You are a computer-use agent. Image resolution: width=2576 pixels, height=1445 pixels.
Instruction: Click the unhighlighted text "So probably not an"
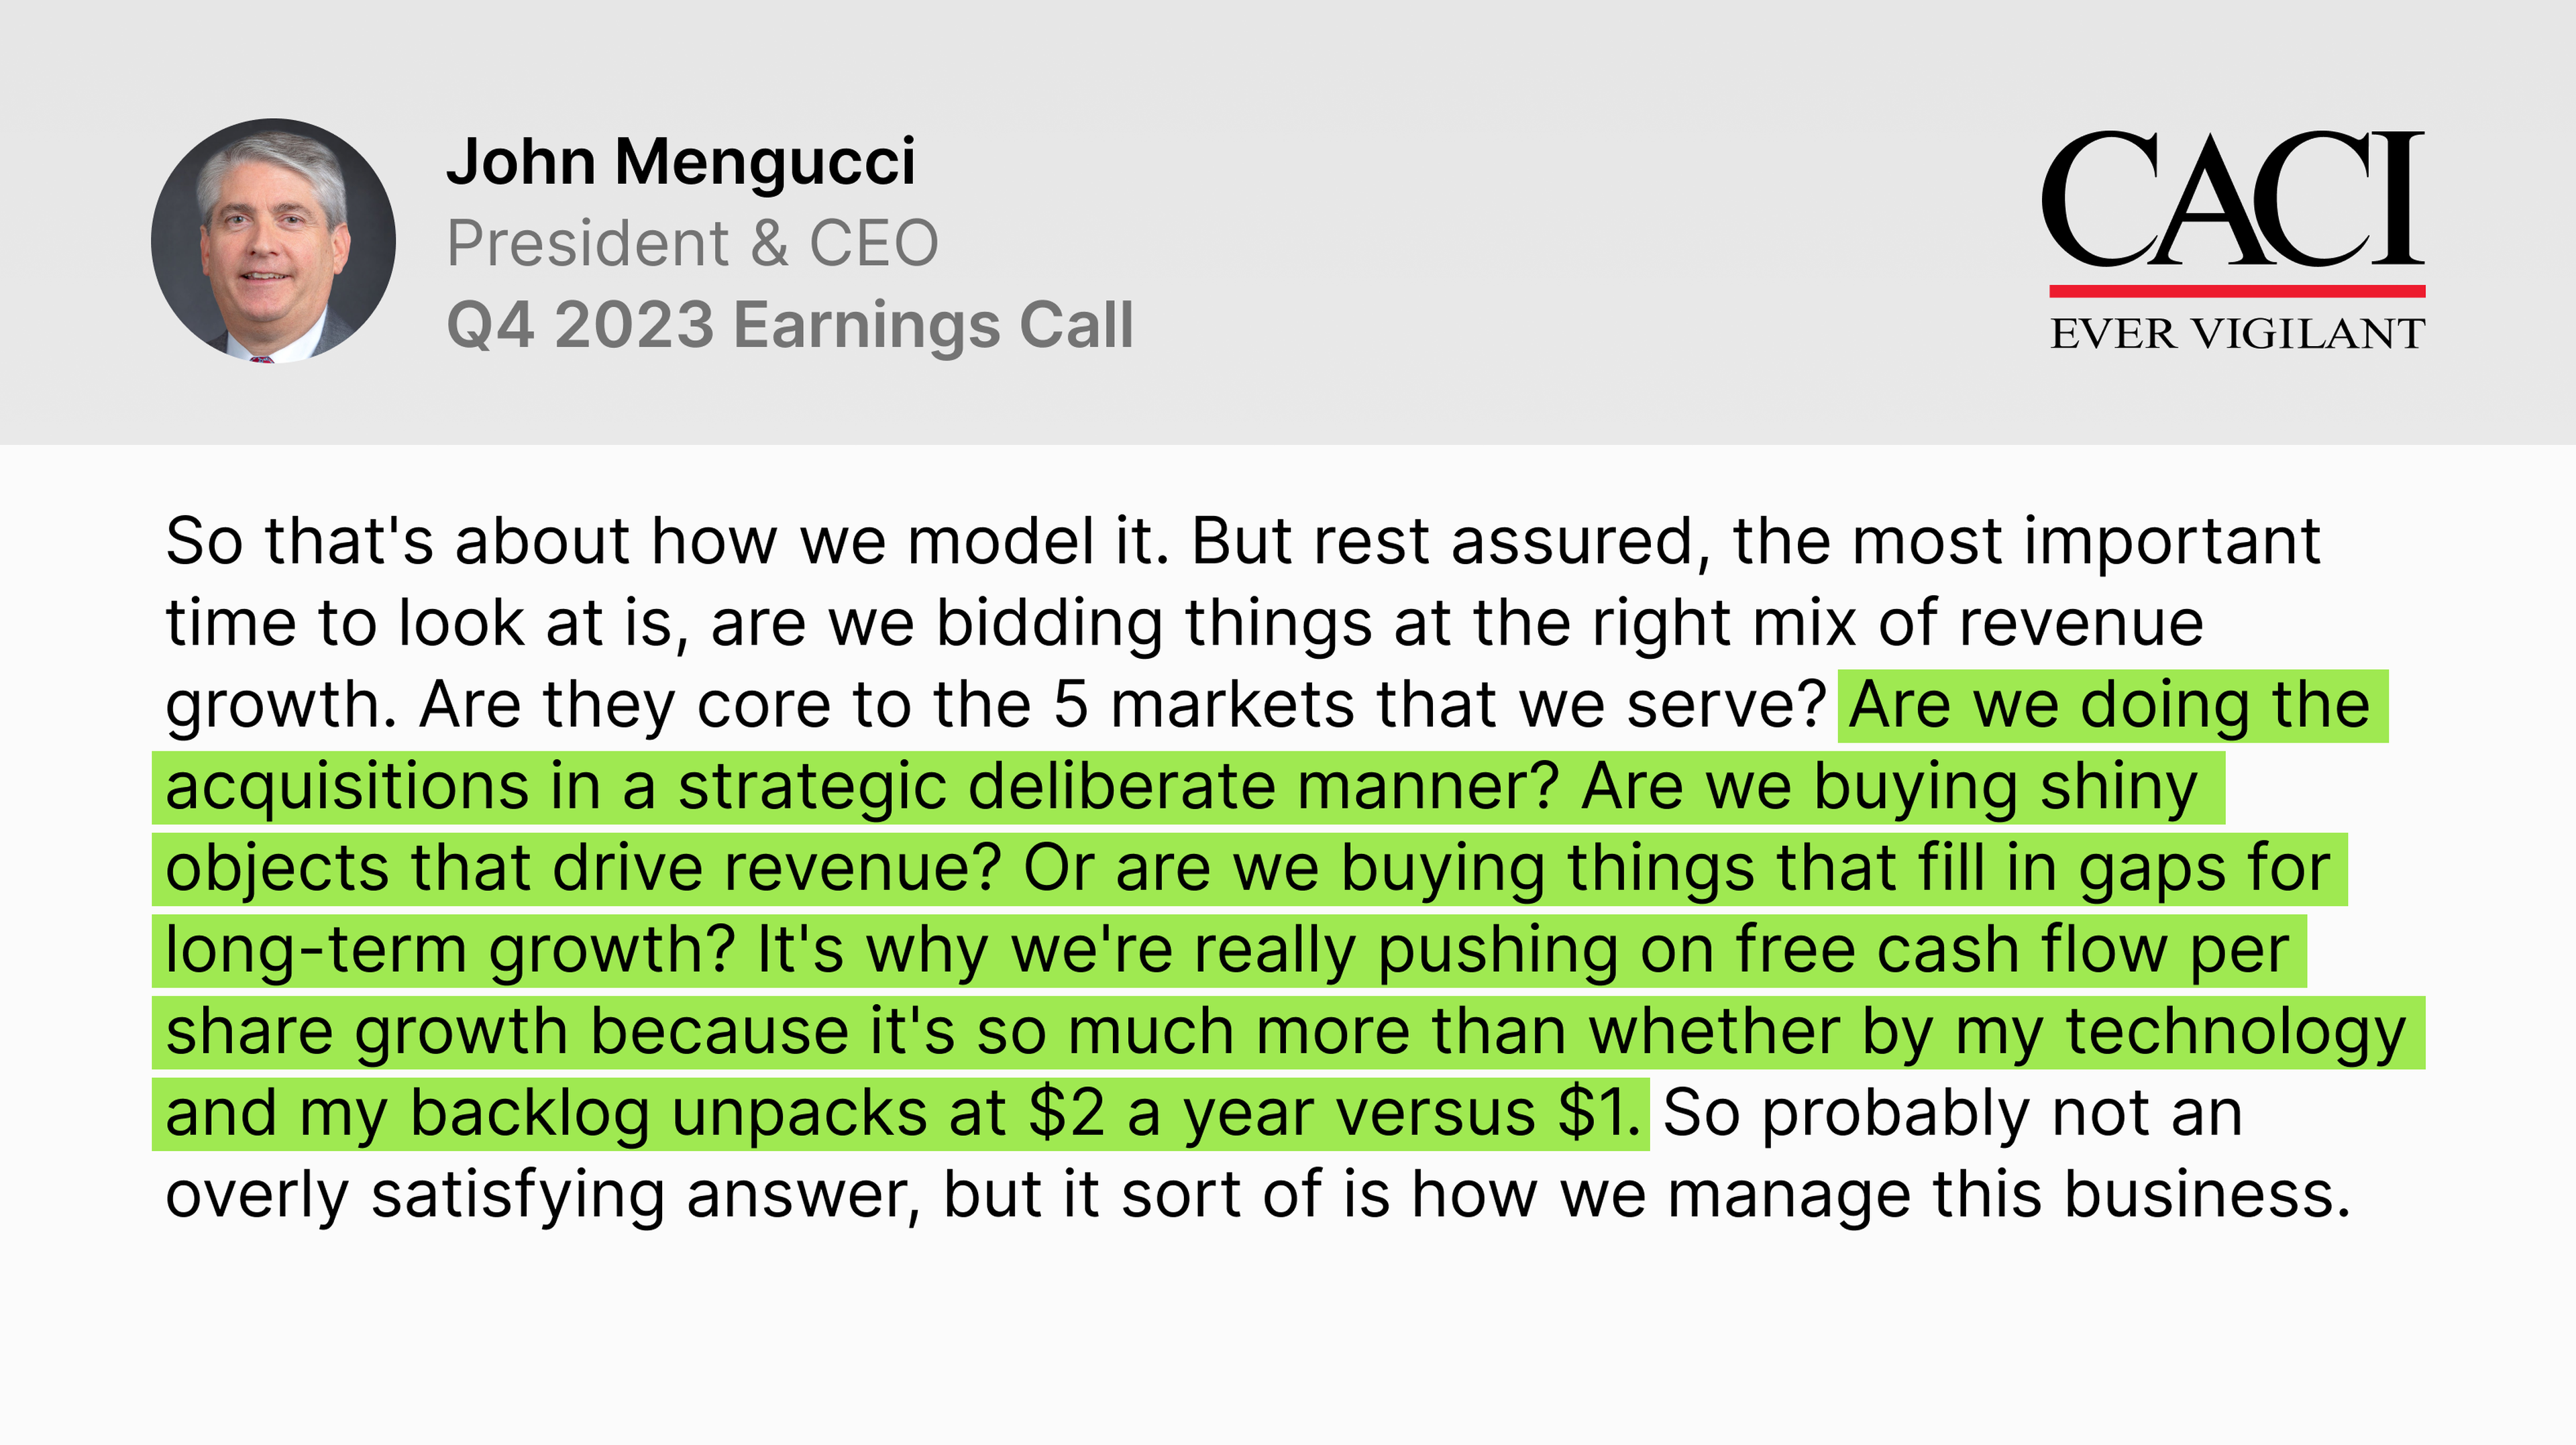pos(1953,1114)
